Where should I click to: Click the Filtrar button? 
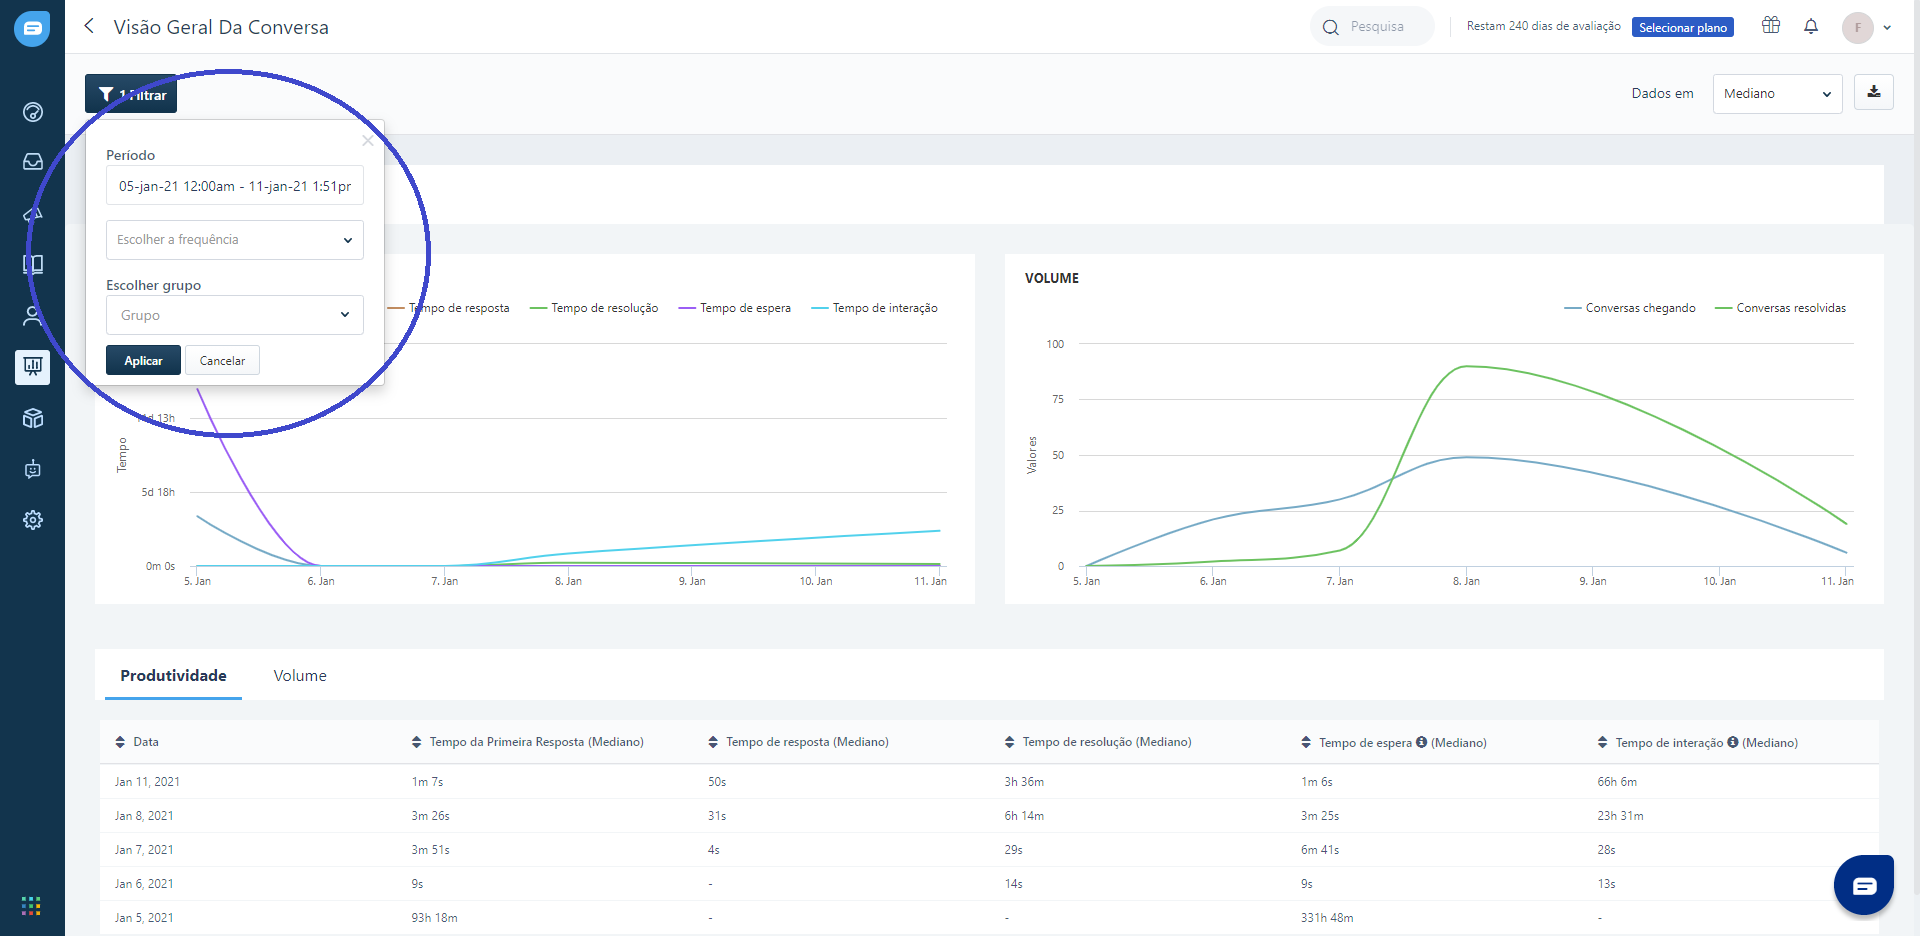pyautogui.click(x=131, y=94)
